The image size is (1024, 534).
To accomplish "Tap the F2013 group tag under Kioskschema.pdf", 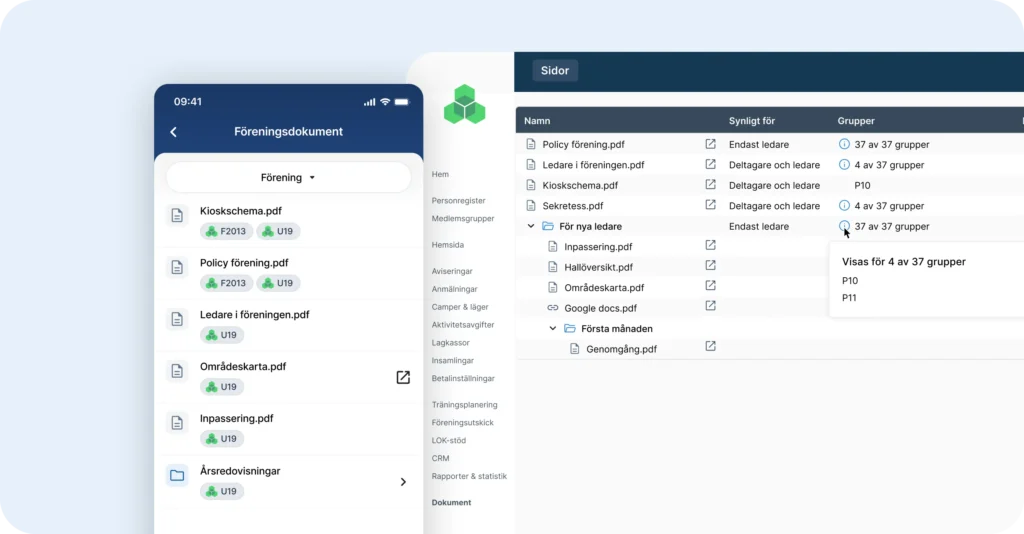I will (x=226, y=231).
